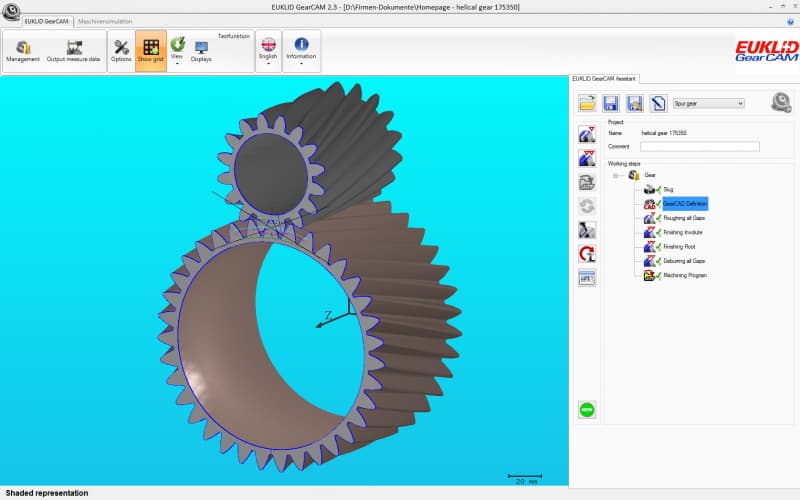The height and width of the screenshot is (500, 800).
Task: Click Output measure data in the ribbon
Action: 73,52
